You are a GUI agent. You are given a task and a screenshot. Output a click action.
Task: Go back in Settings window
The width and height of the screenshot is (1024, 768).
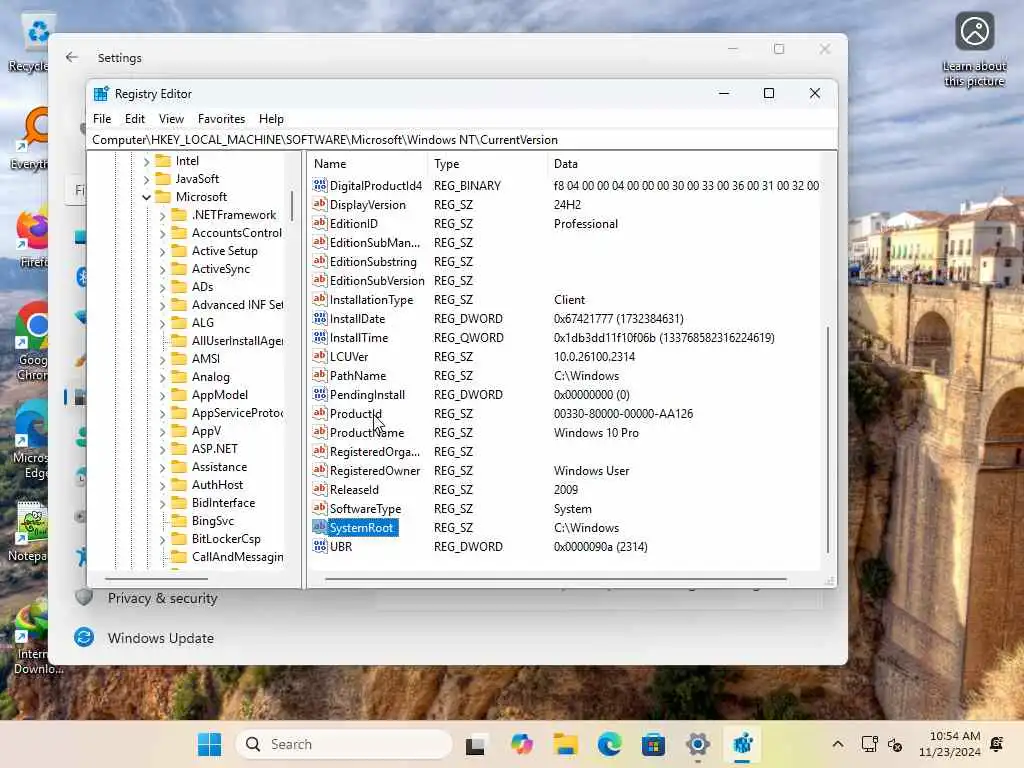(x=72, y=57)
